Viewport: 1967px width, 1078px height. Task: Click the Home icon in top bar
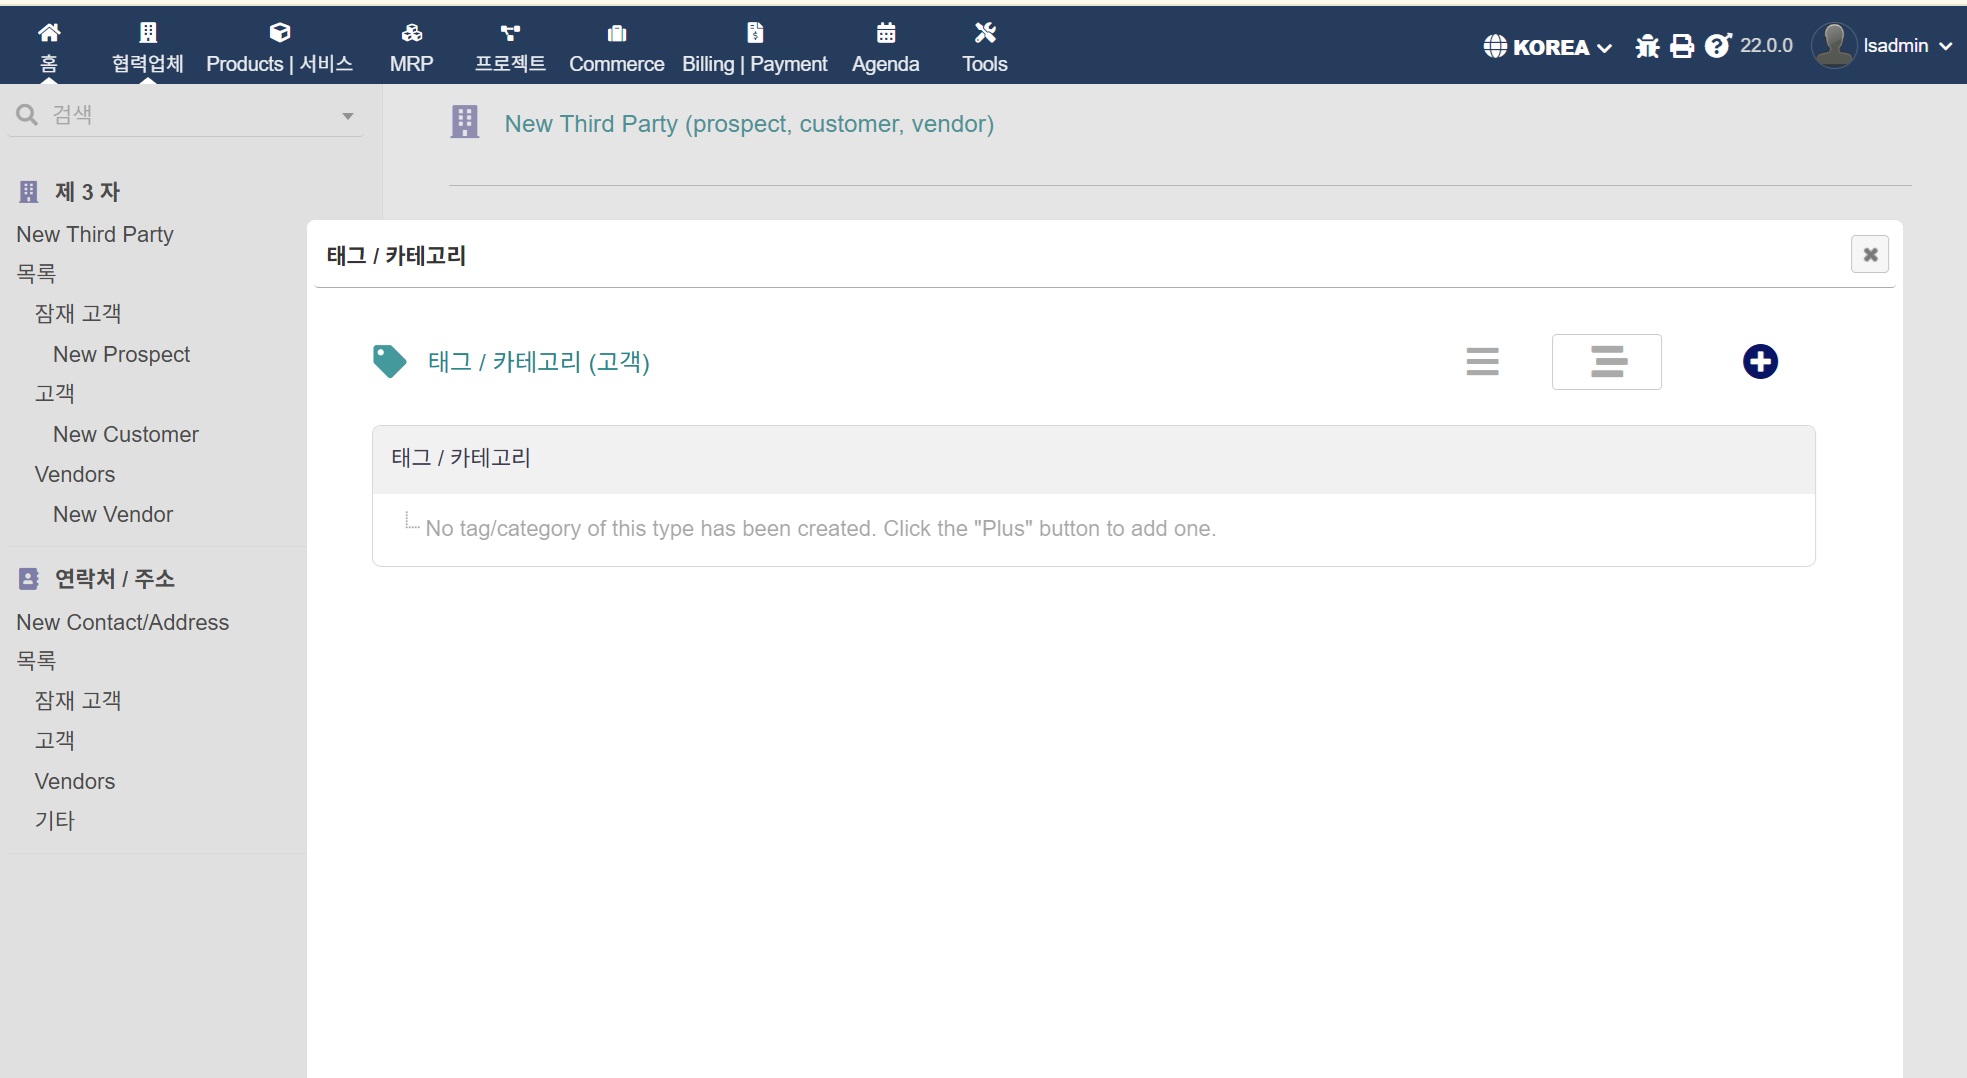tap(48, 34)
